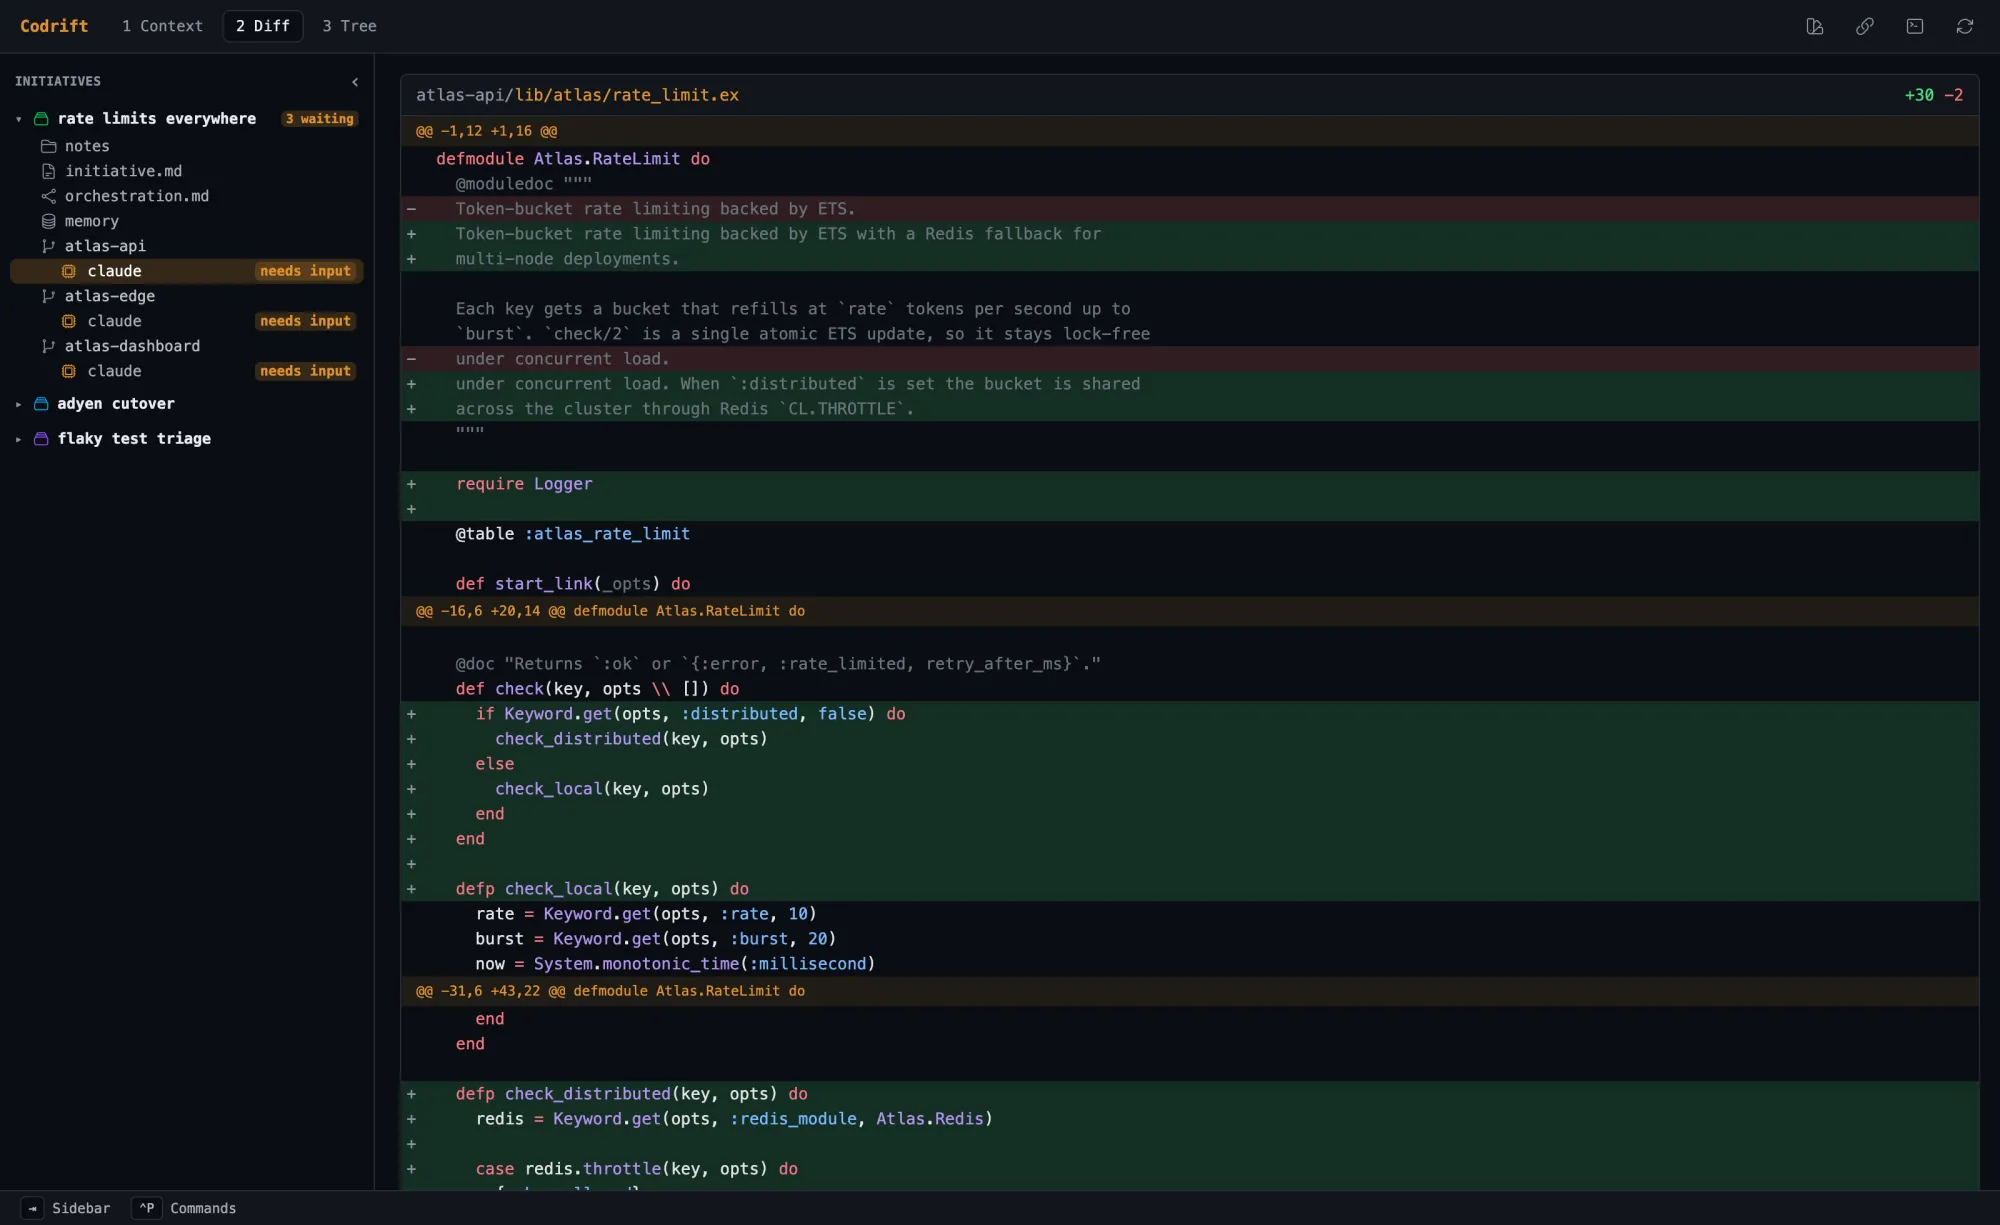Select claude session under atlas-edge
This screenshot has width=2000, height=1225.
click(187, 321)
